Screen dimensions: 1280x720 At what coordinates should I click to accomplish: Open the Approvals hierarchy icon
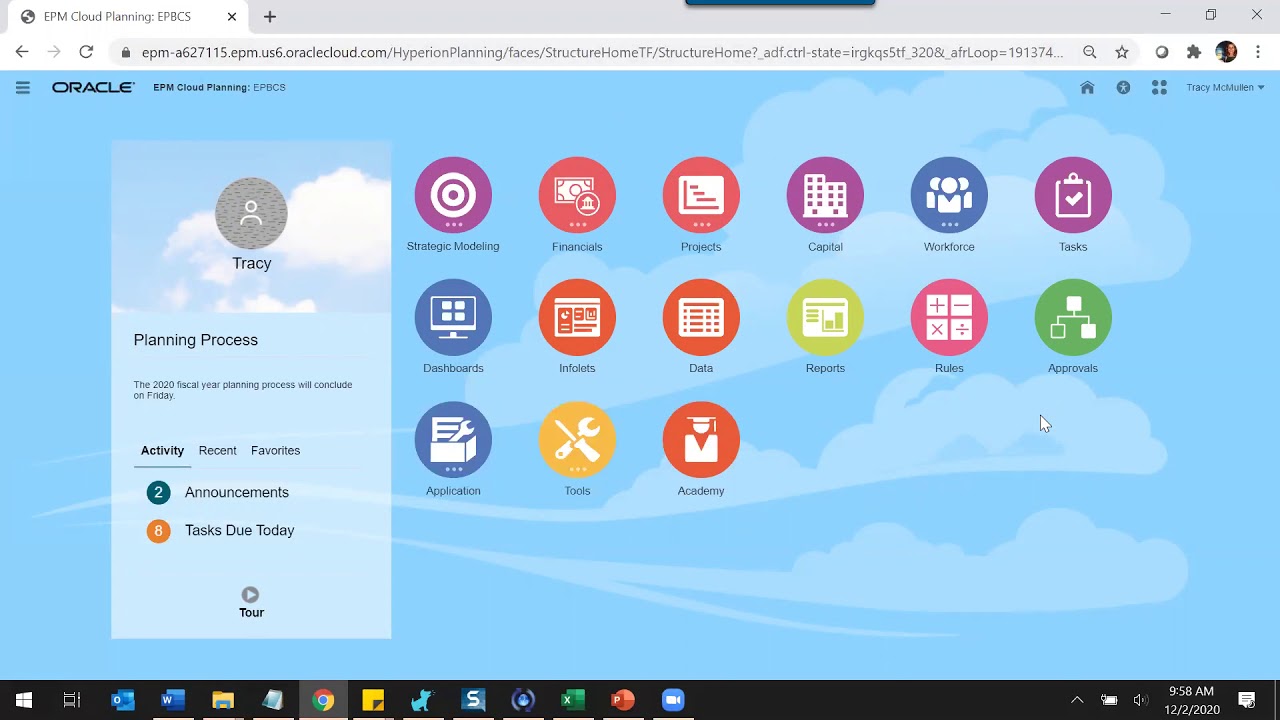[1073, 317]
